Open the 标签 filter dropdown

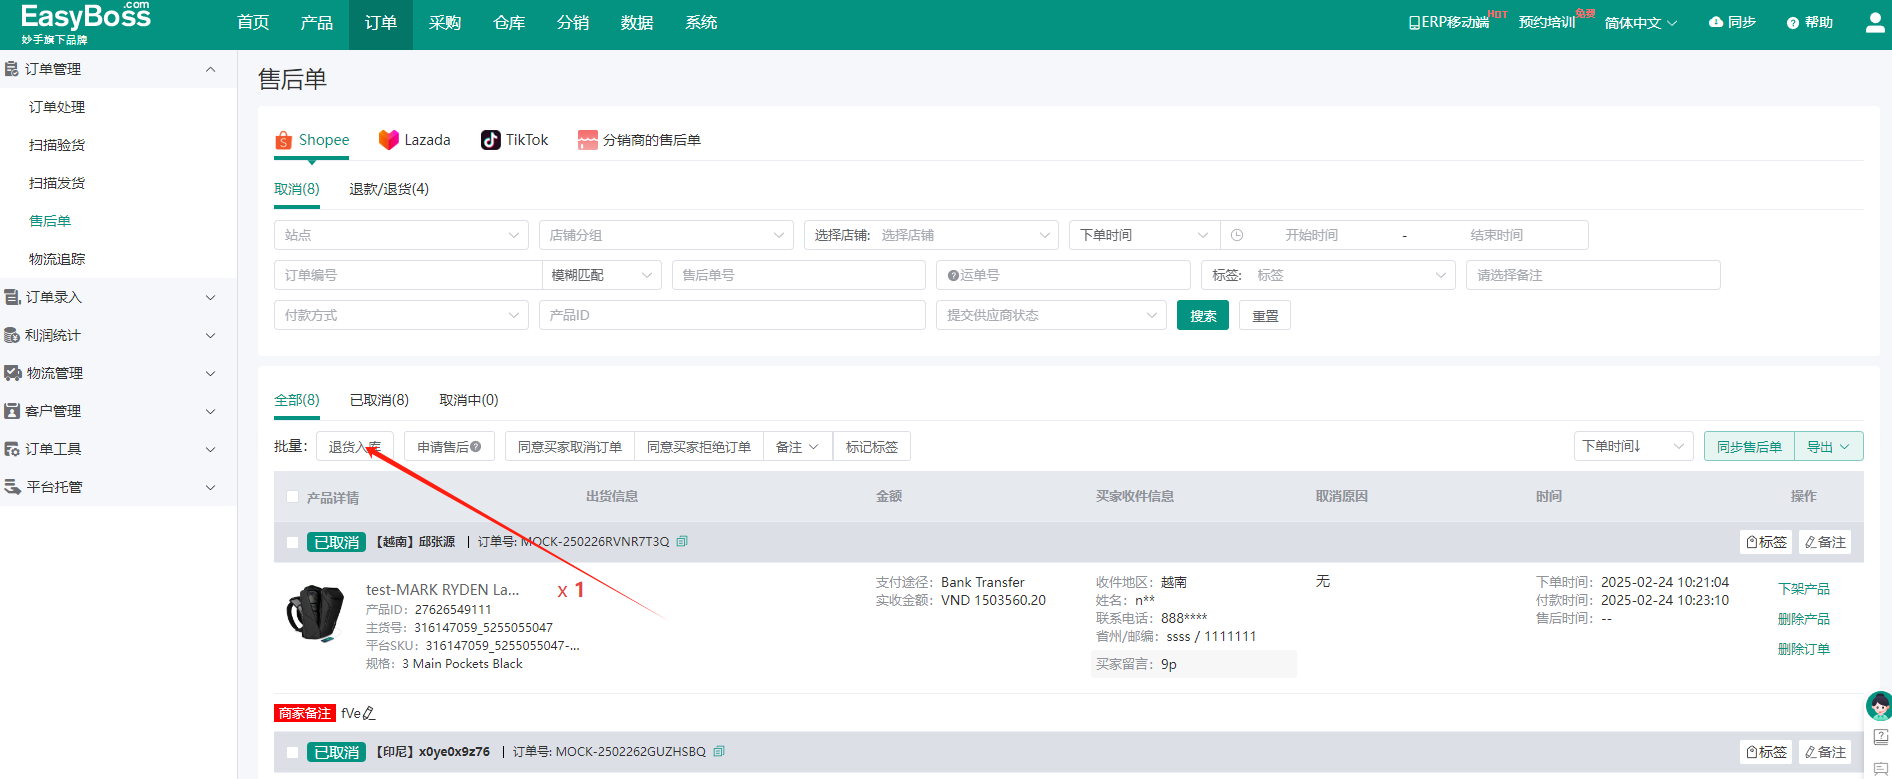click(x=1328, y=275)
